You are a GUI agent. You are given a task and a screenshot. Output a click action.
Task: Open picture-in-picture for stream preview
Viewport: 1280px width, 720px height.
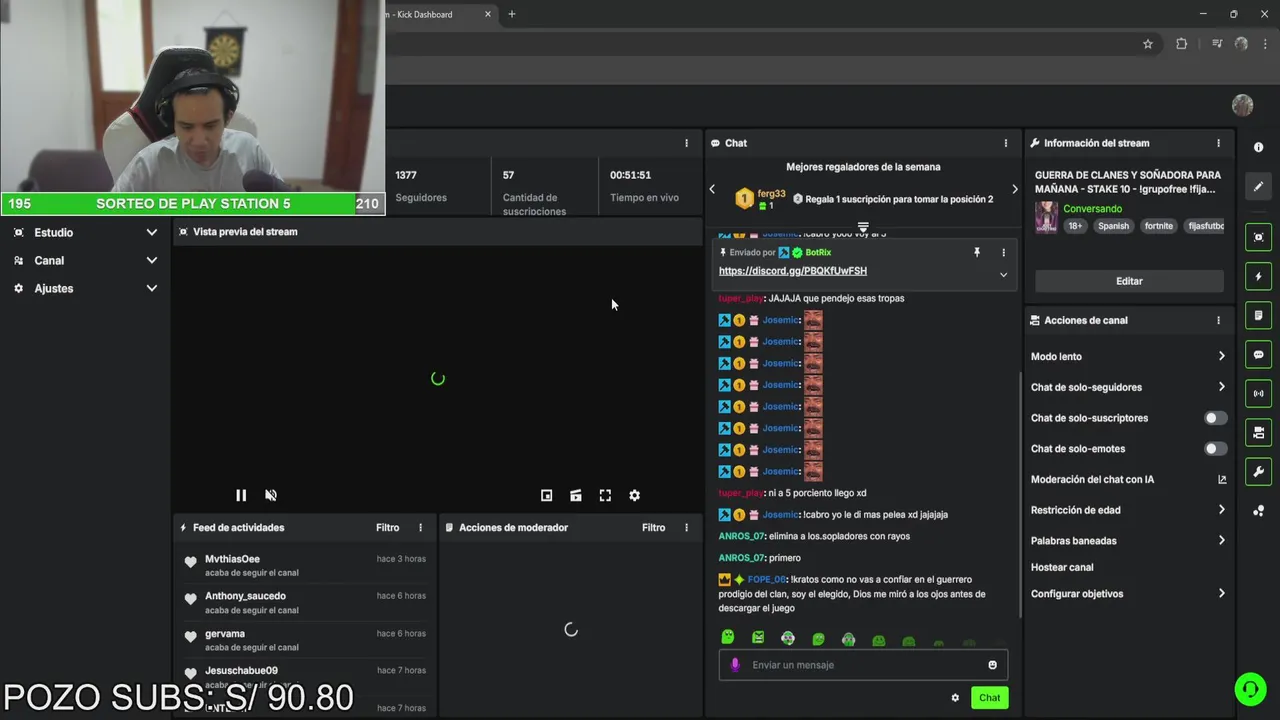coord(546,495)
